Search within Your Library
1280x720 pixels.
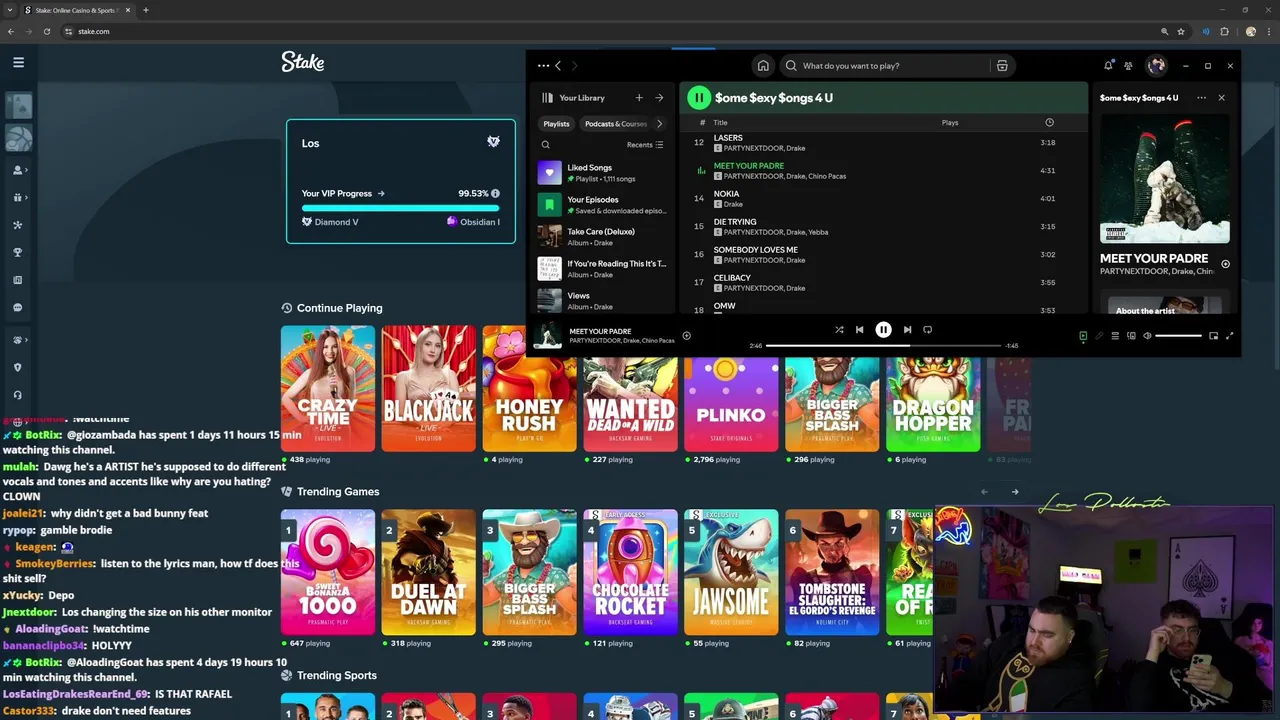[545, 145]
